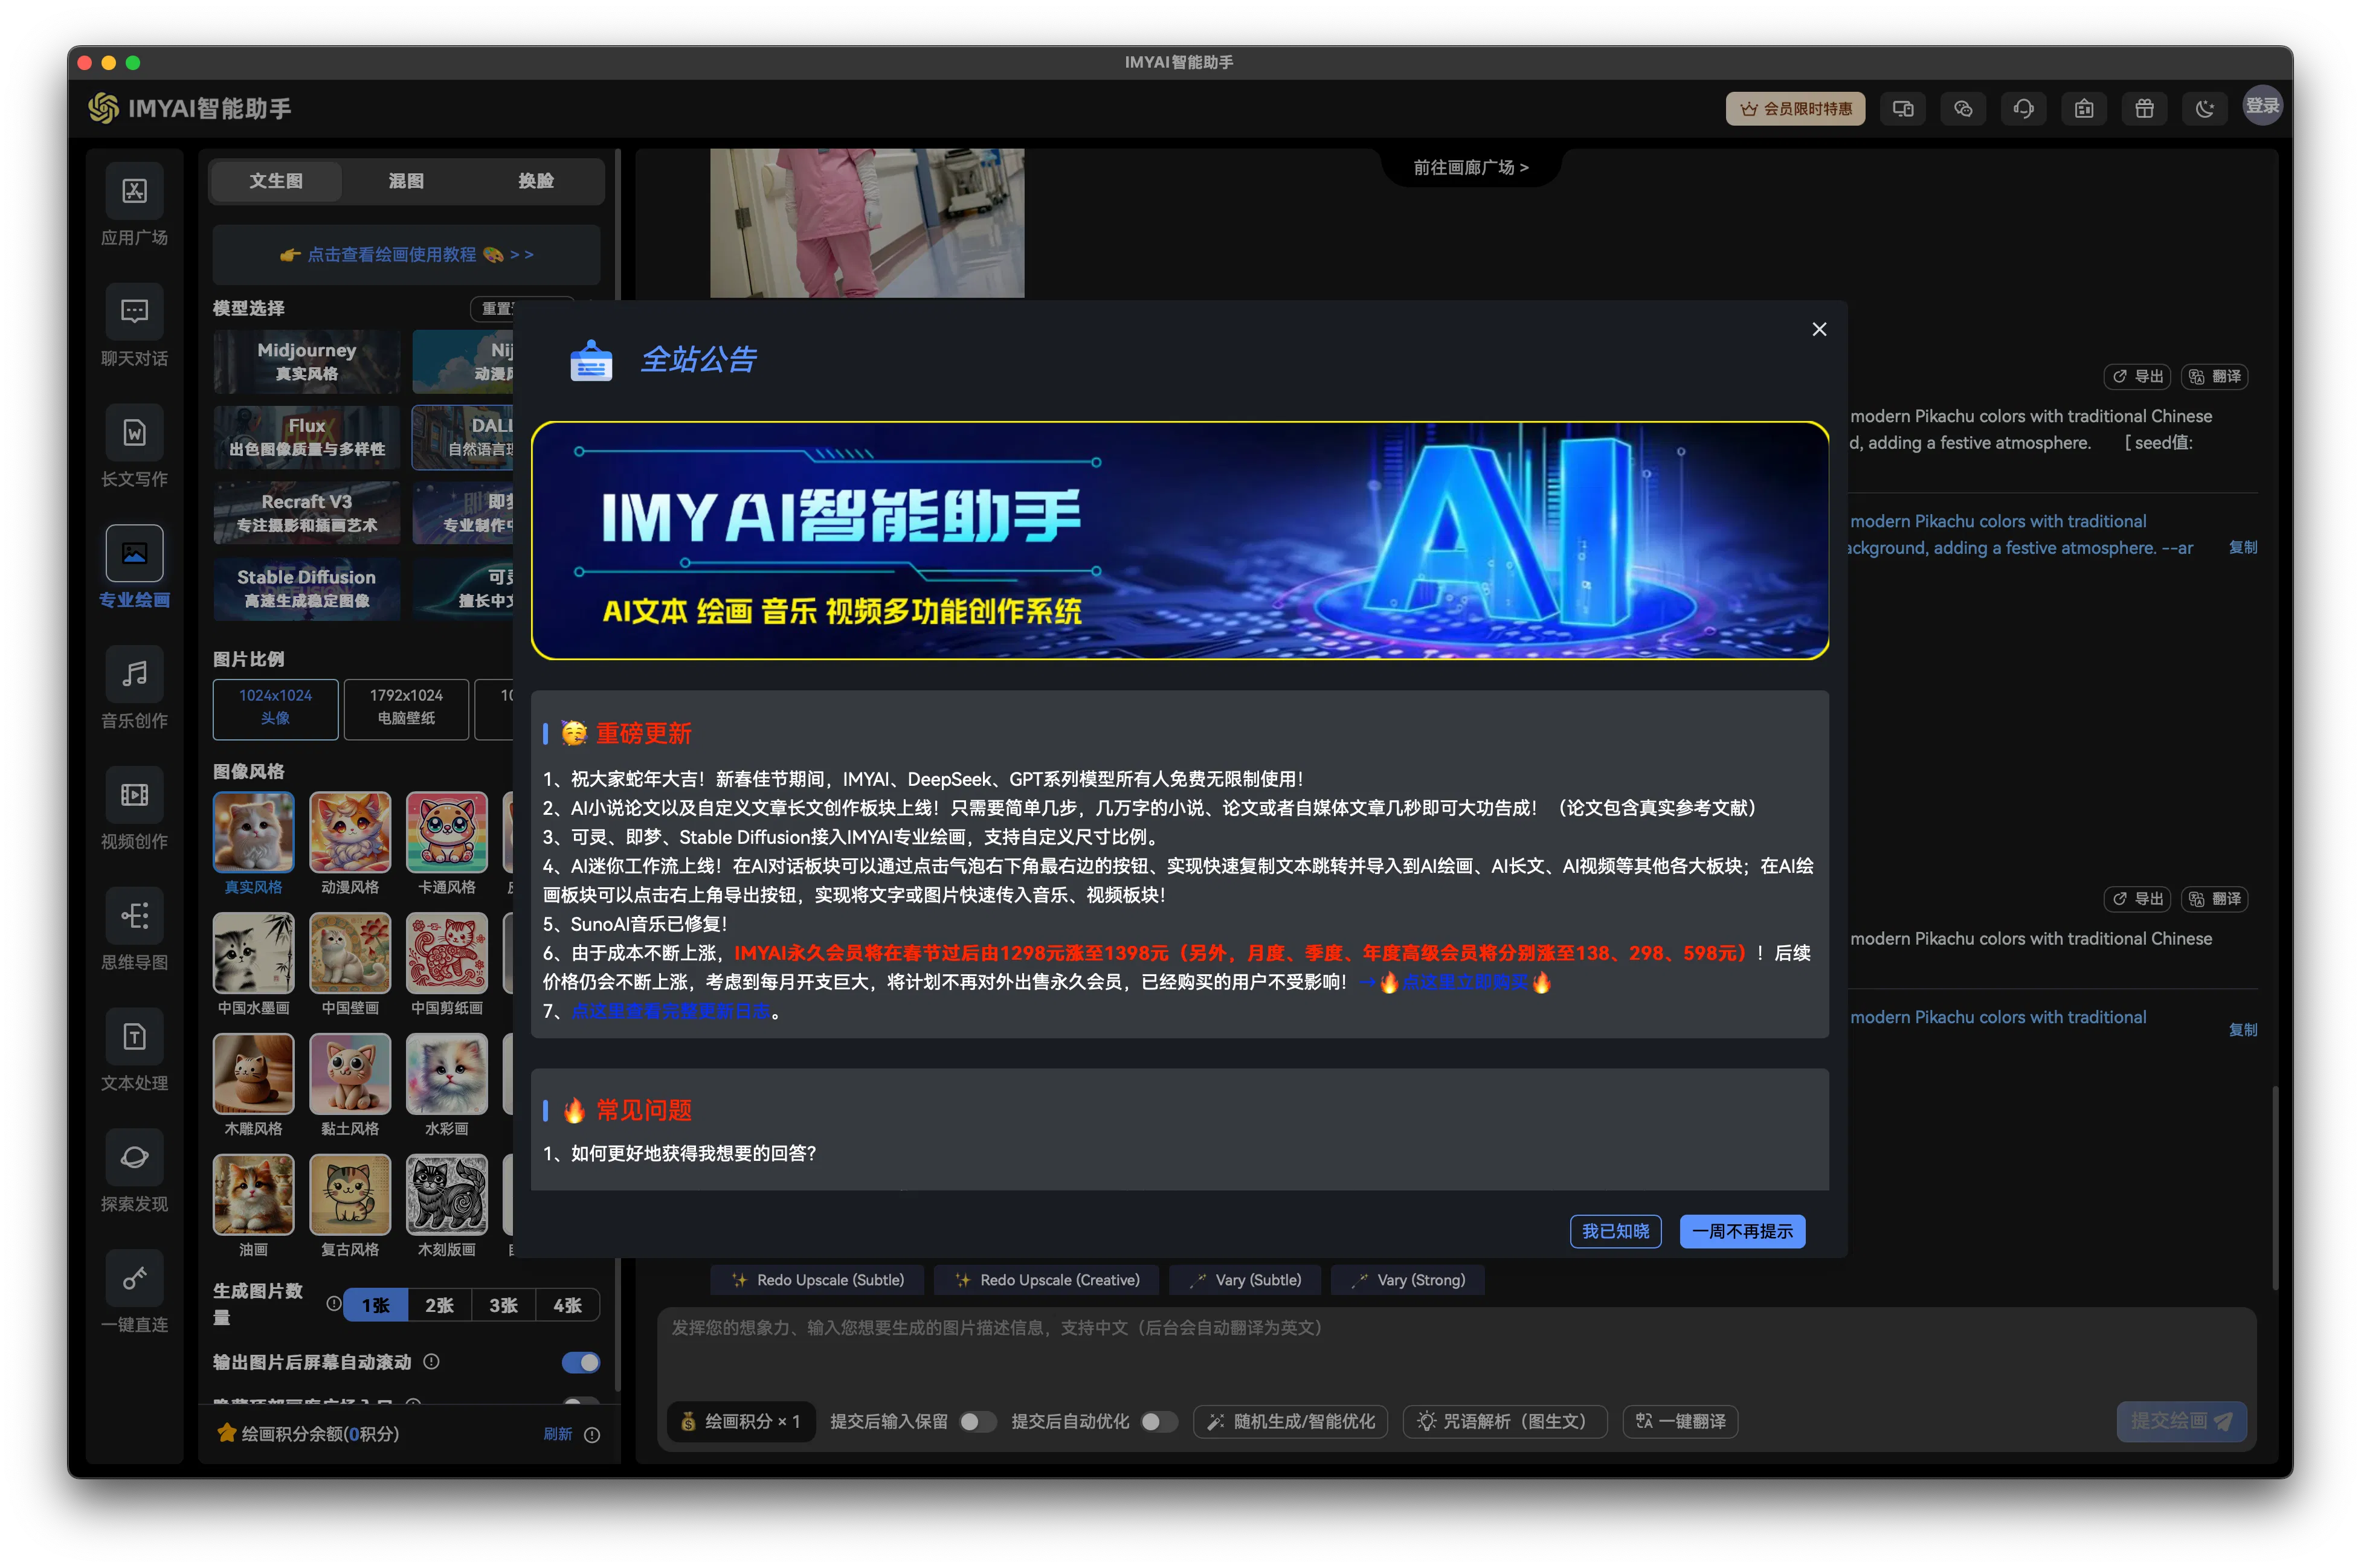Click 会员限时特惠 button
The image size is (2361, 1568).
click(1795, 109)
